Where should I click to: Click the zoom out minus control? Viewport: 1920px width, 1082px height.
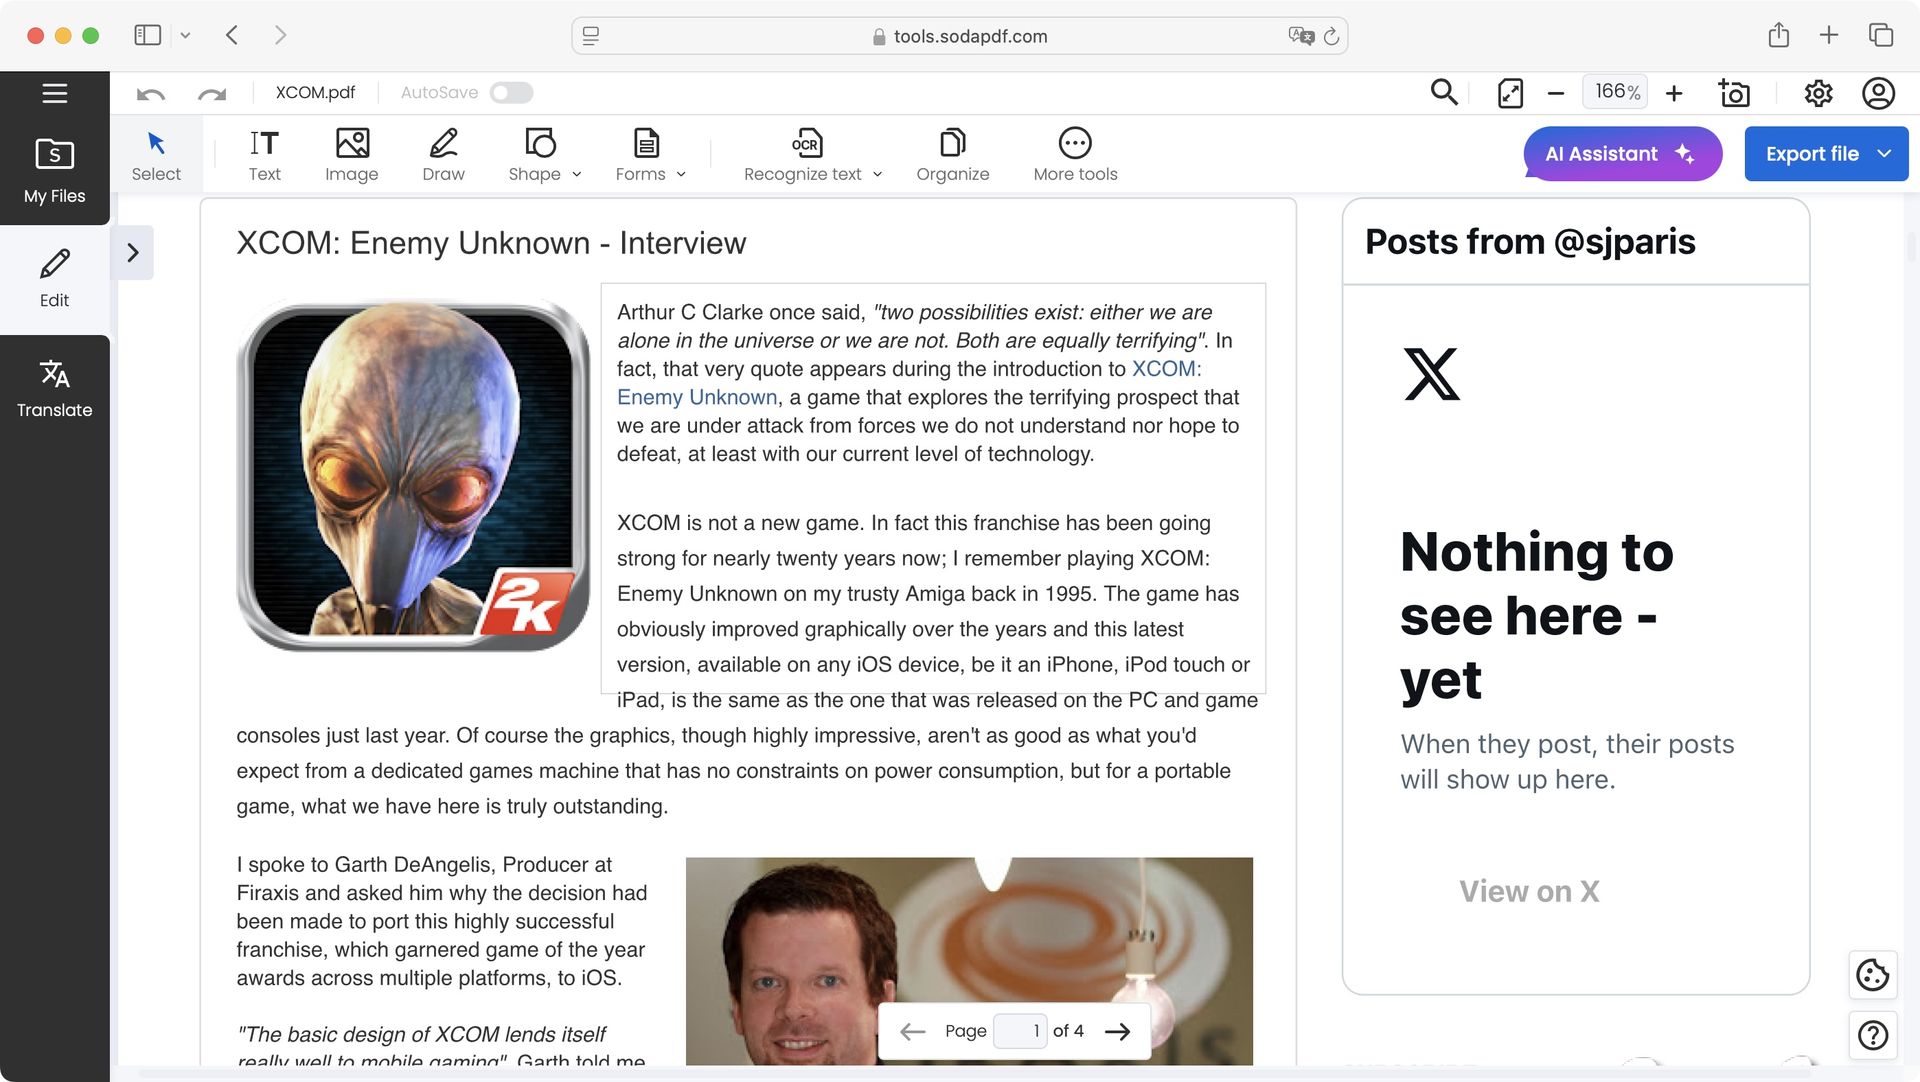pyautogui.click(x=1555, y=92)
